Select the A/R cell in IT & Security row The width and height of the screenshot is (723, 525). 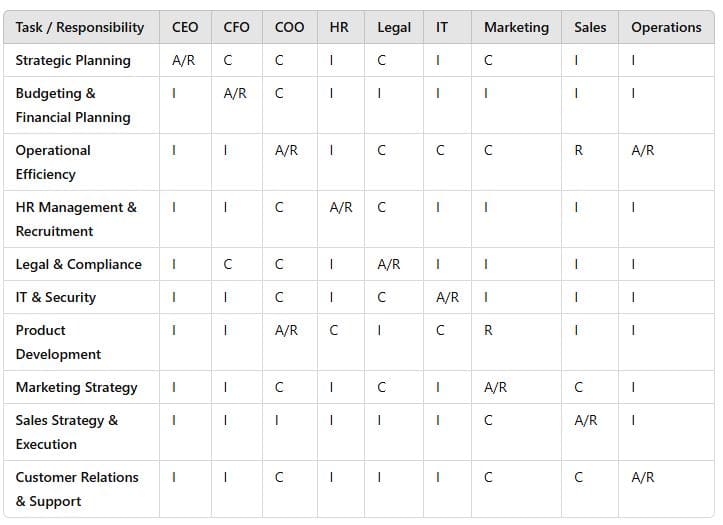coord(447,297)
